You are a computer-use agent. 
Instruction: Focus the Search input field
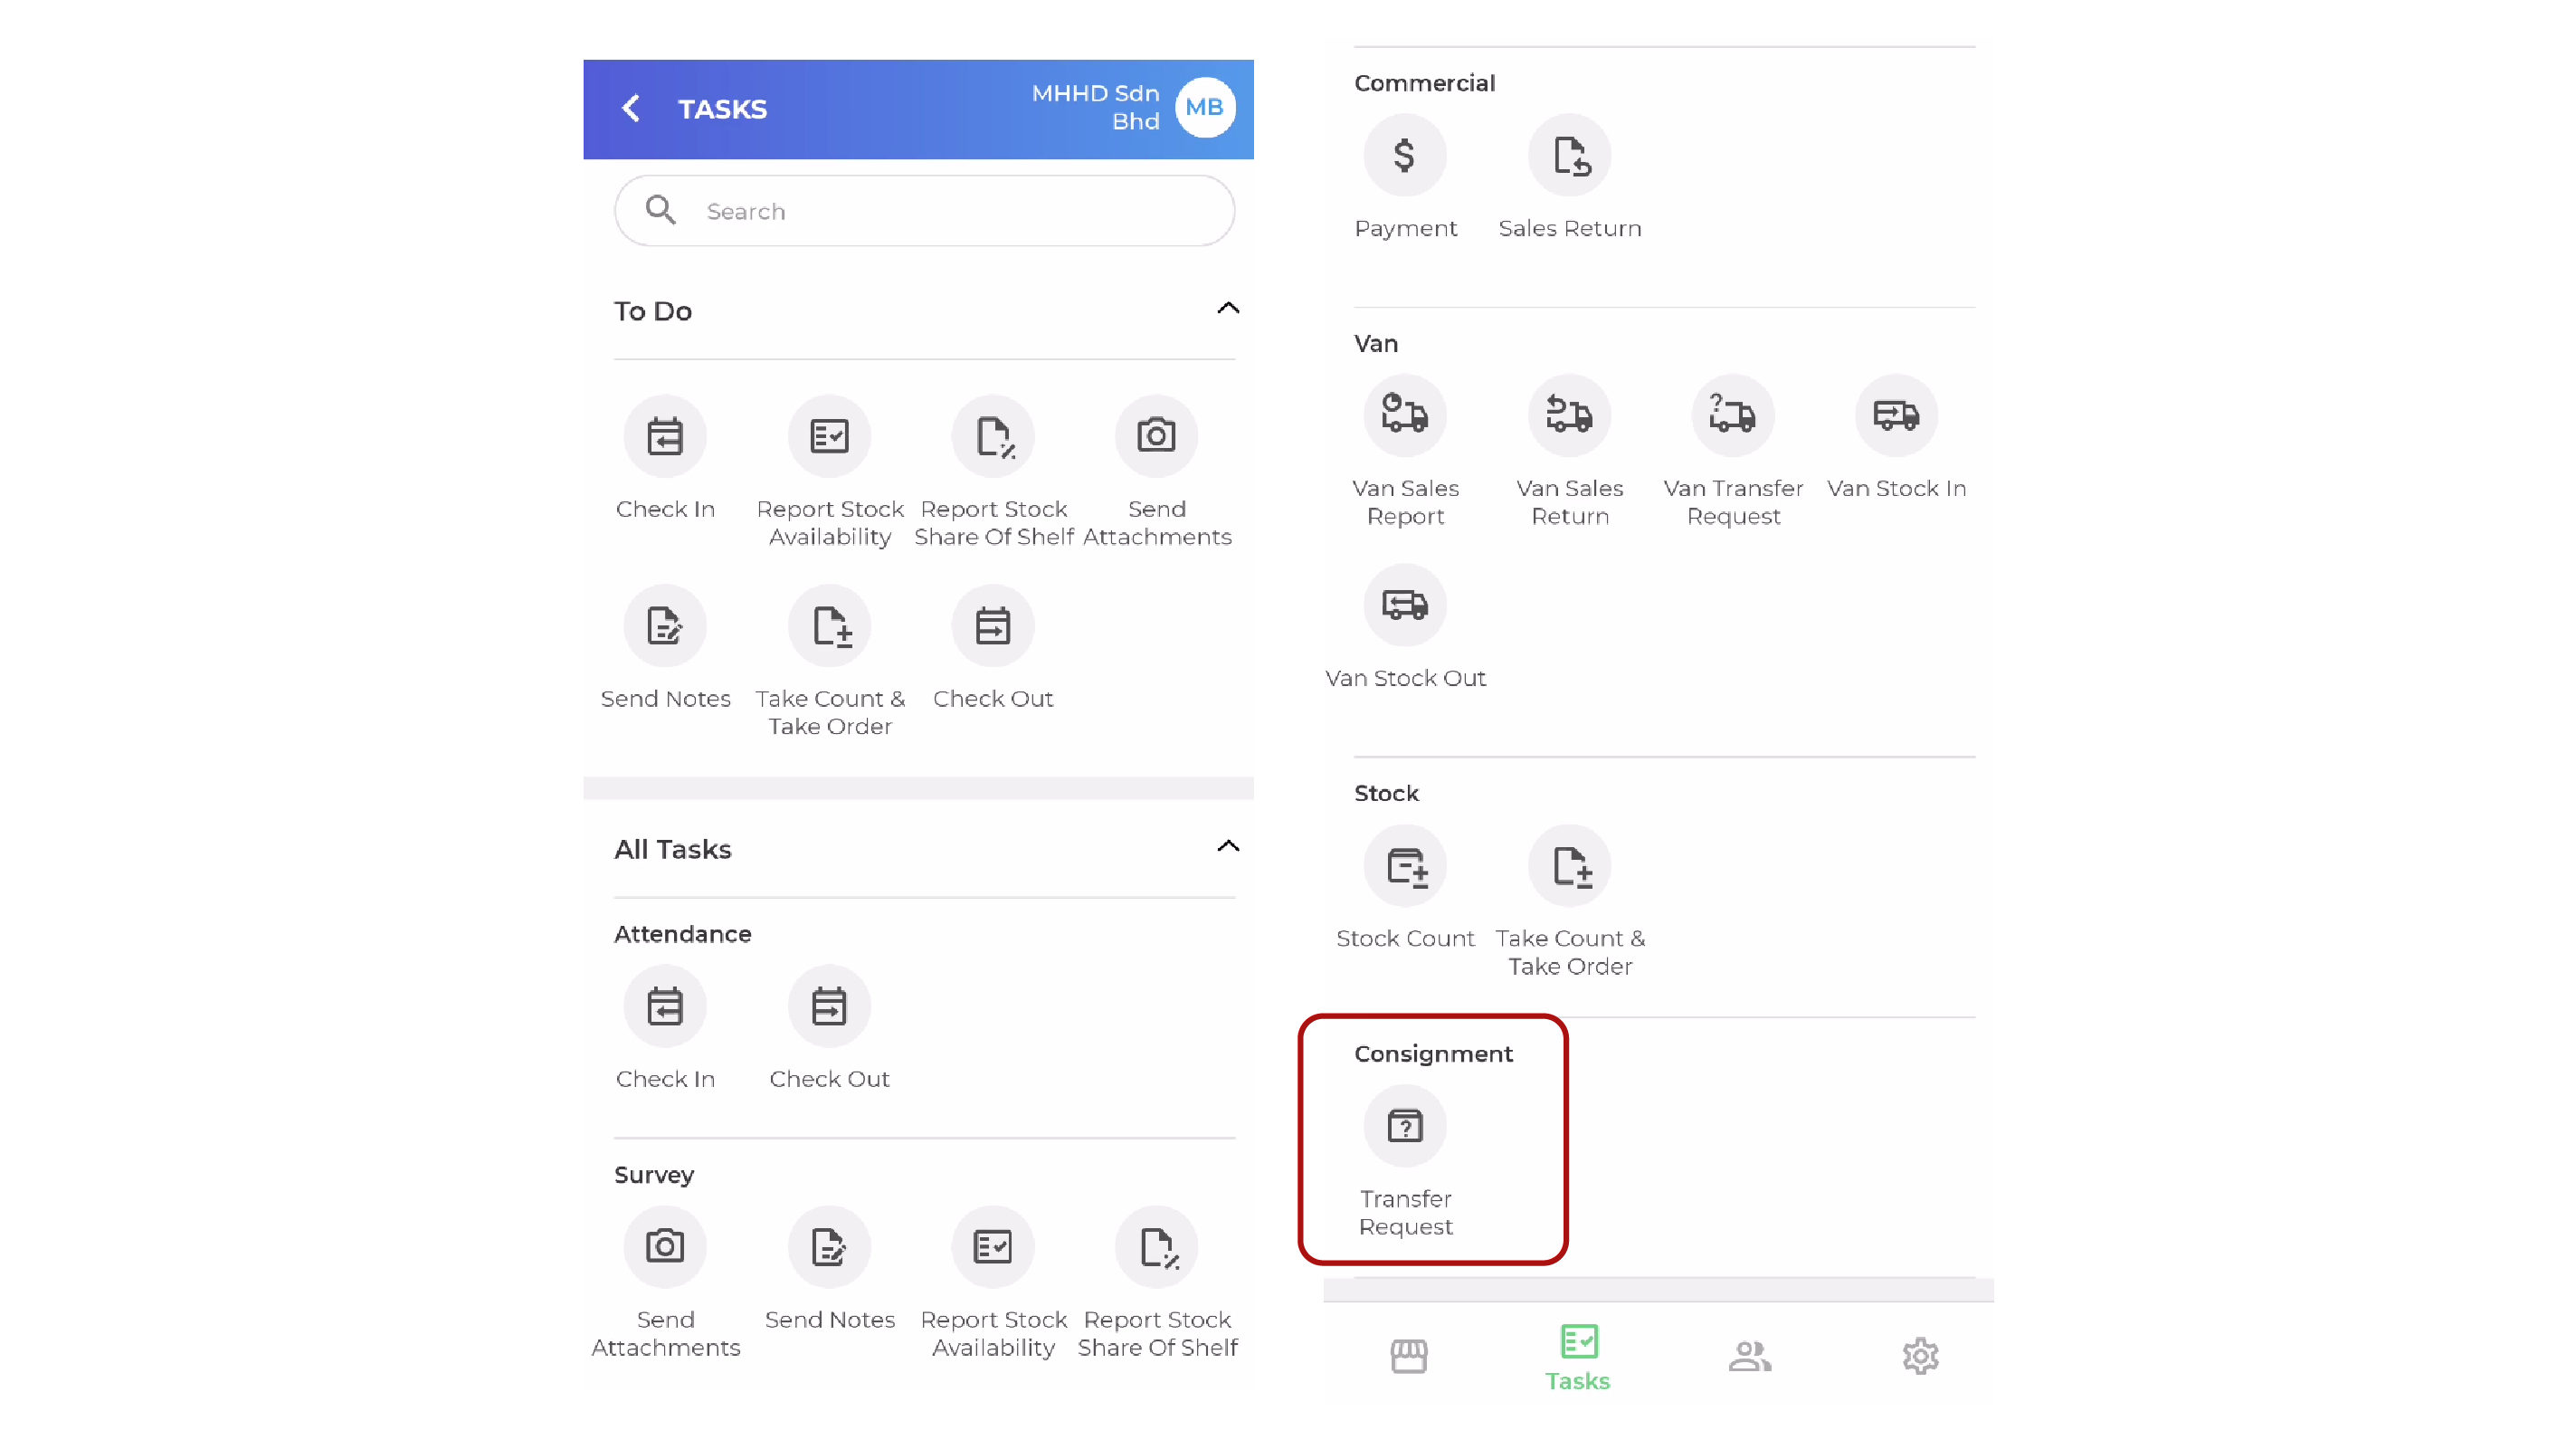[924, 211]
